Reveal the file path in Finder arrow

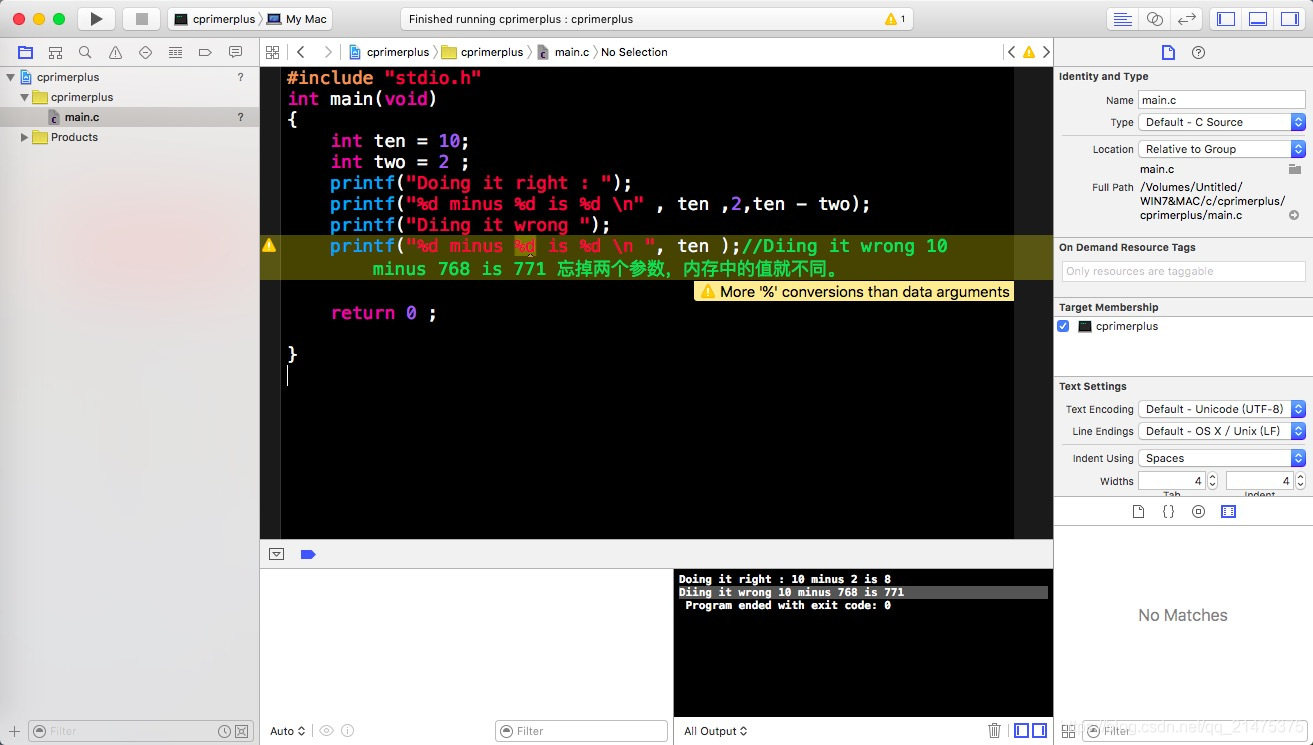point(1294,215)
